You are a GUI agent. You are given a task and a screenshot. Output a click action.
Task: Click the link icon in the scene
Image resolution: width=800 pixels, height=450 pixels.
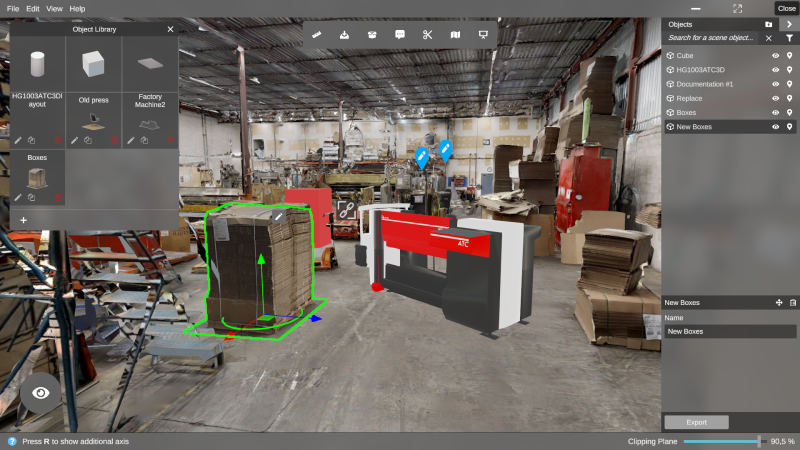346,210
